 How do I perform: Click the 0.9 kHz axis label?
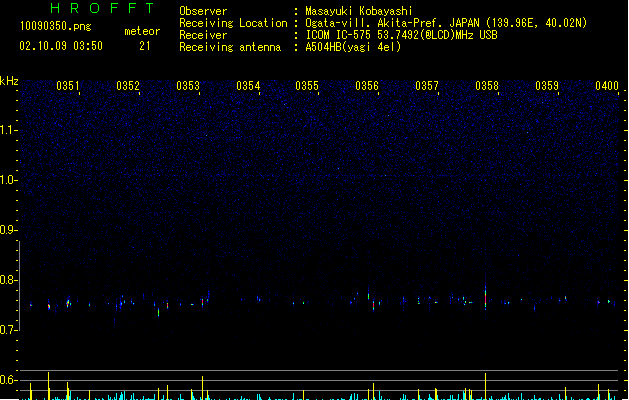pos(9,230)
